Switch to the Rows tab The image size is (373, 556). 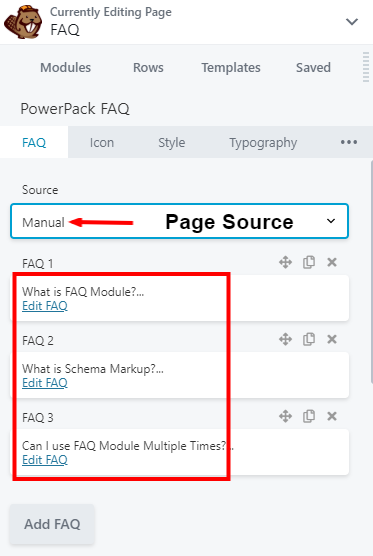pyautogui.click(x=148, y=67)
